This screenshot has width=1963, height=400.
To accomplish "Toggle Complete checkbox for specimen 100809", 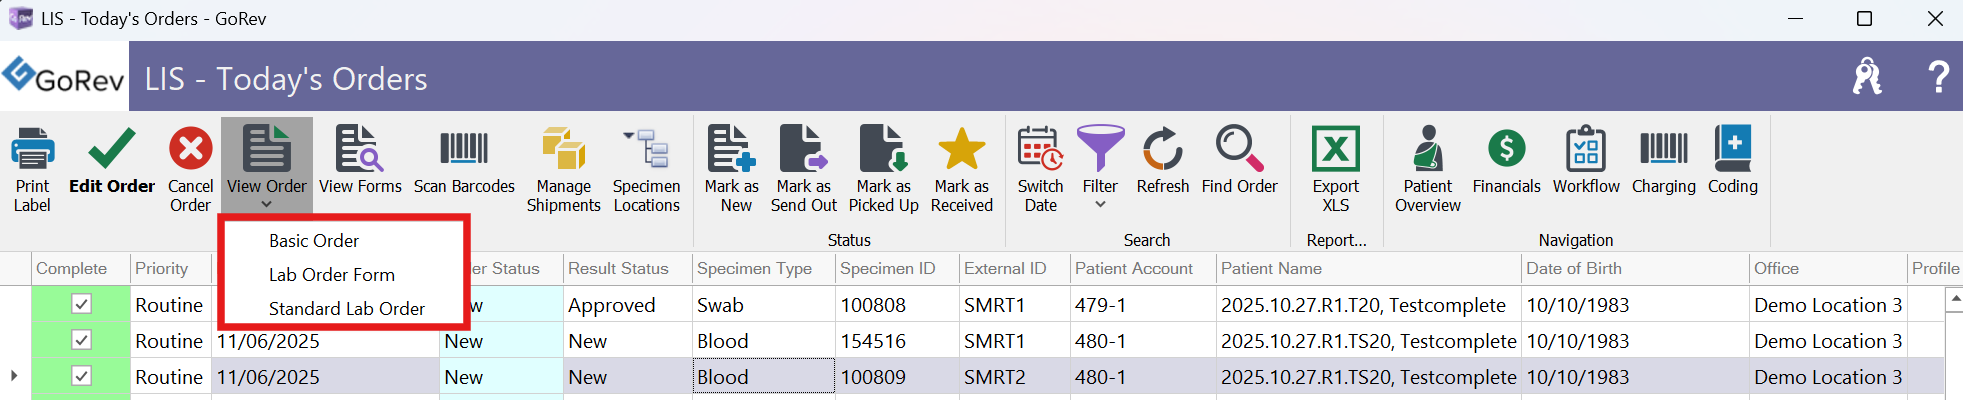I will 82,376.
